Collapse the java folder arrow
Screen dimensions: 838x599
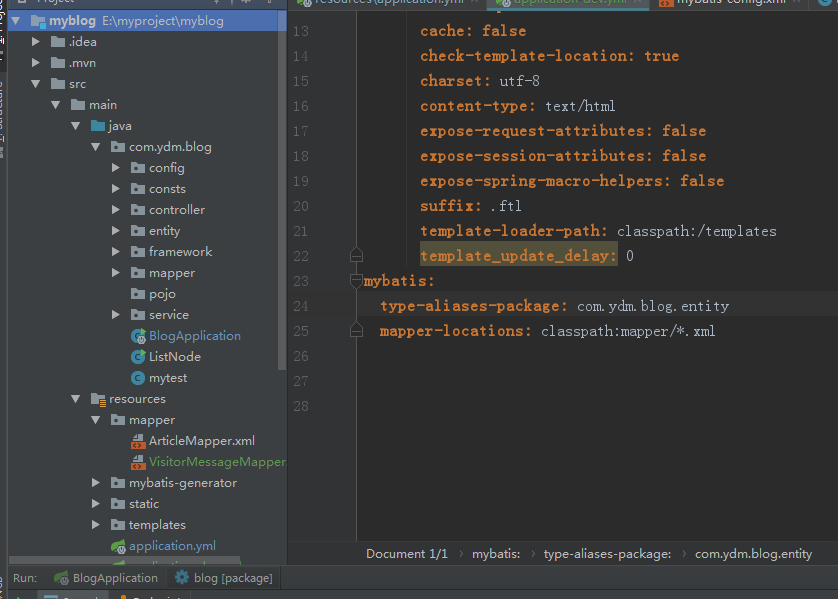[x=75, y=126]
